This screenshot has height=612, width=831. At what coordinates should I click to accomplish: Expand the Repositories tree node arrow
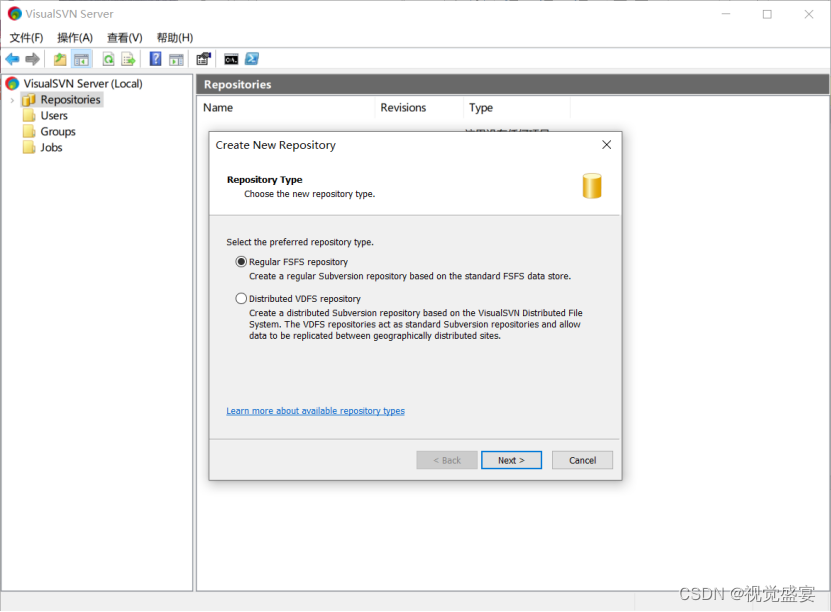[x=12, y=100]
